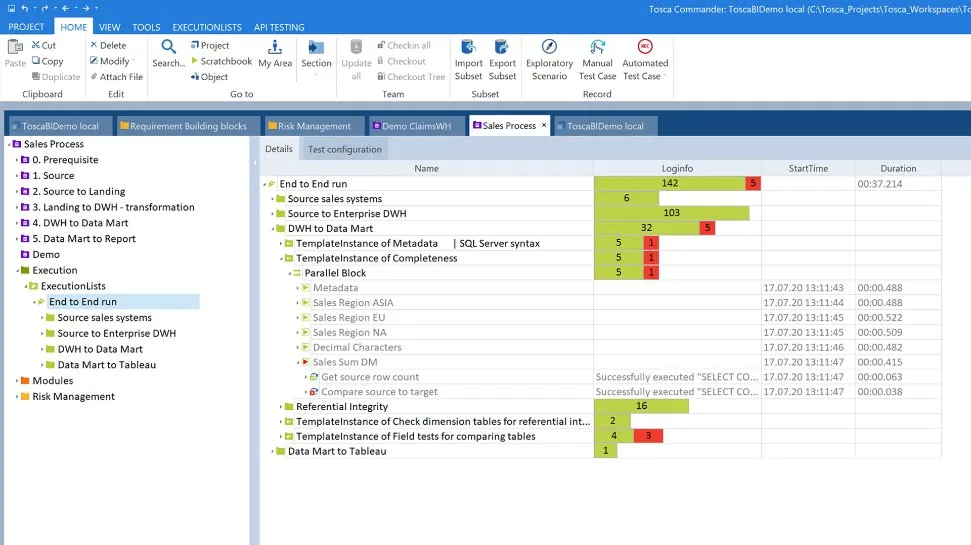Image resolution: width=971 pixels, height=545 pixels.
Task: Close the Sales Process tab
Action: coord(544,126)
